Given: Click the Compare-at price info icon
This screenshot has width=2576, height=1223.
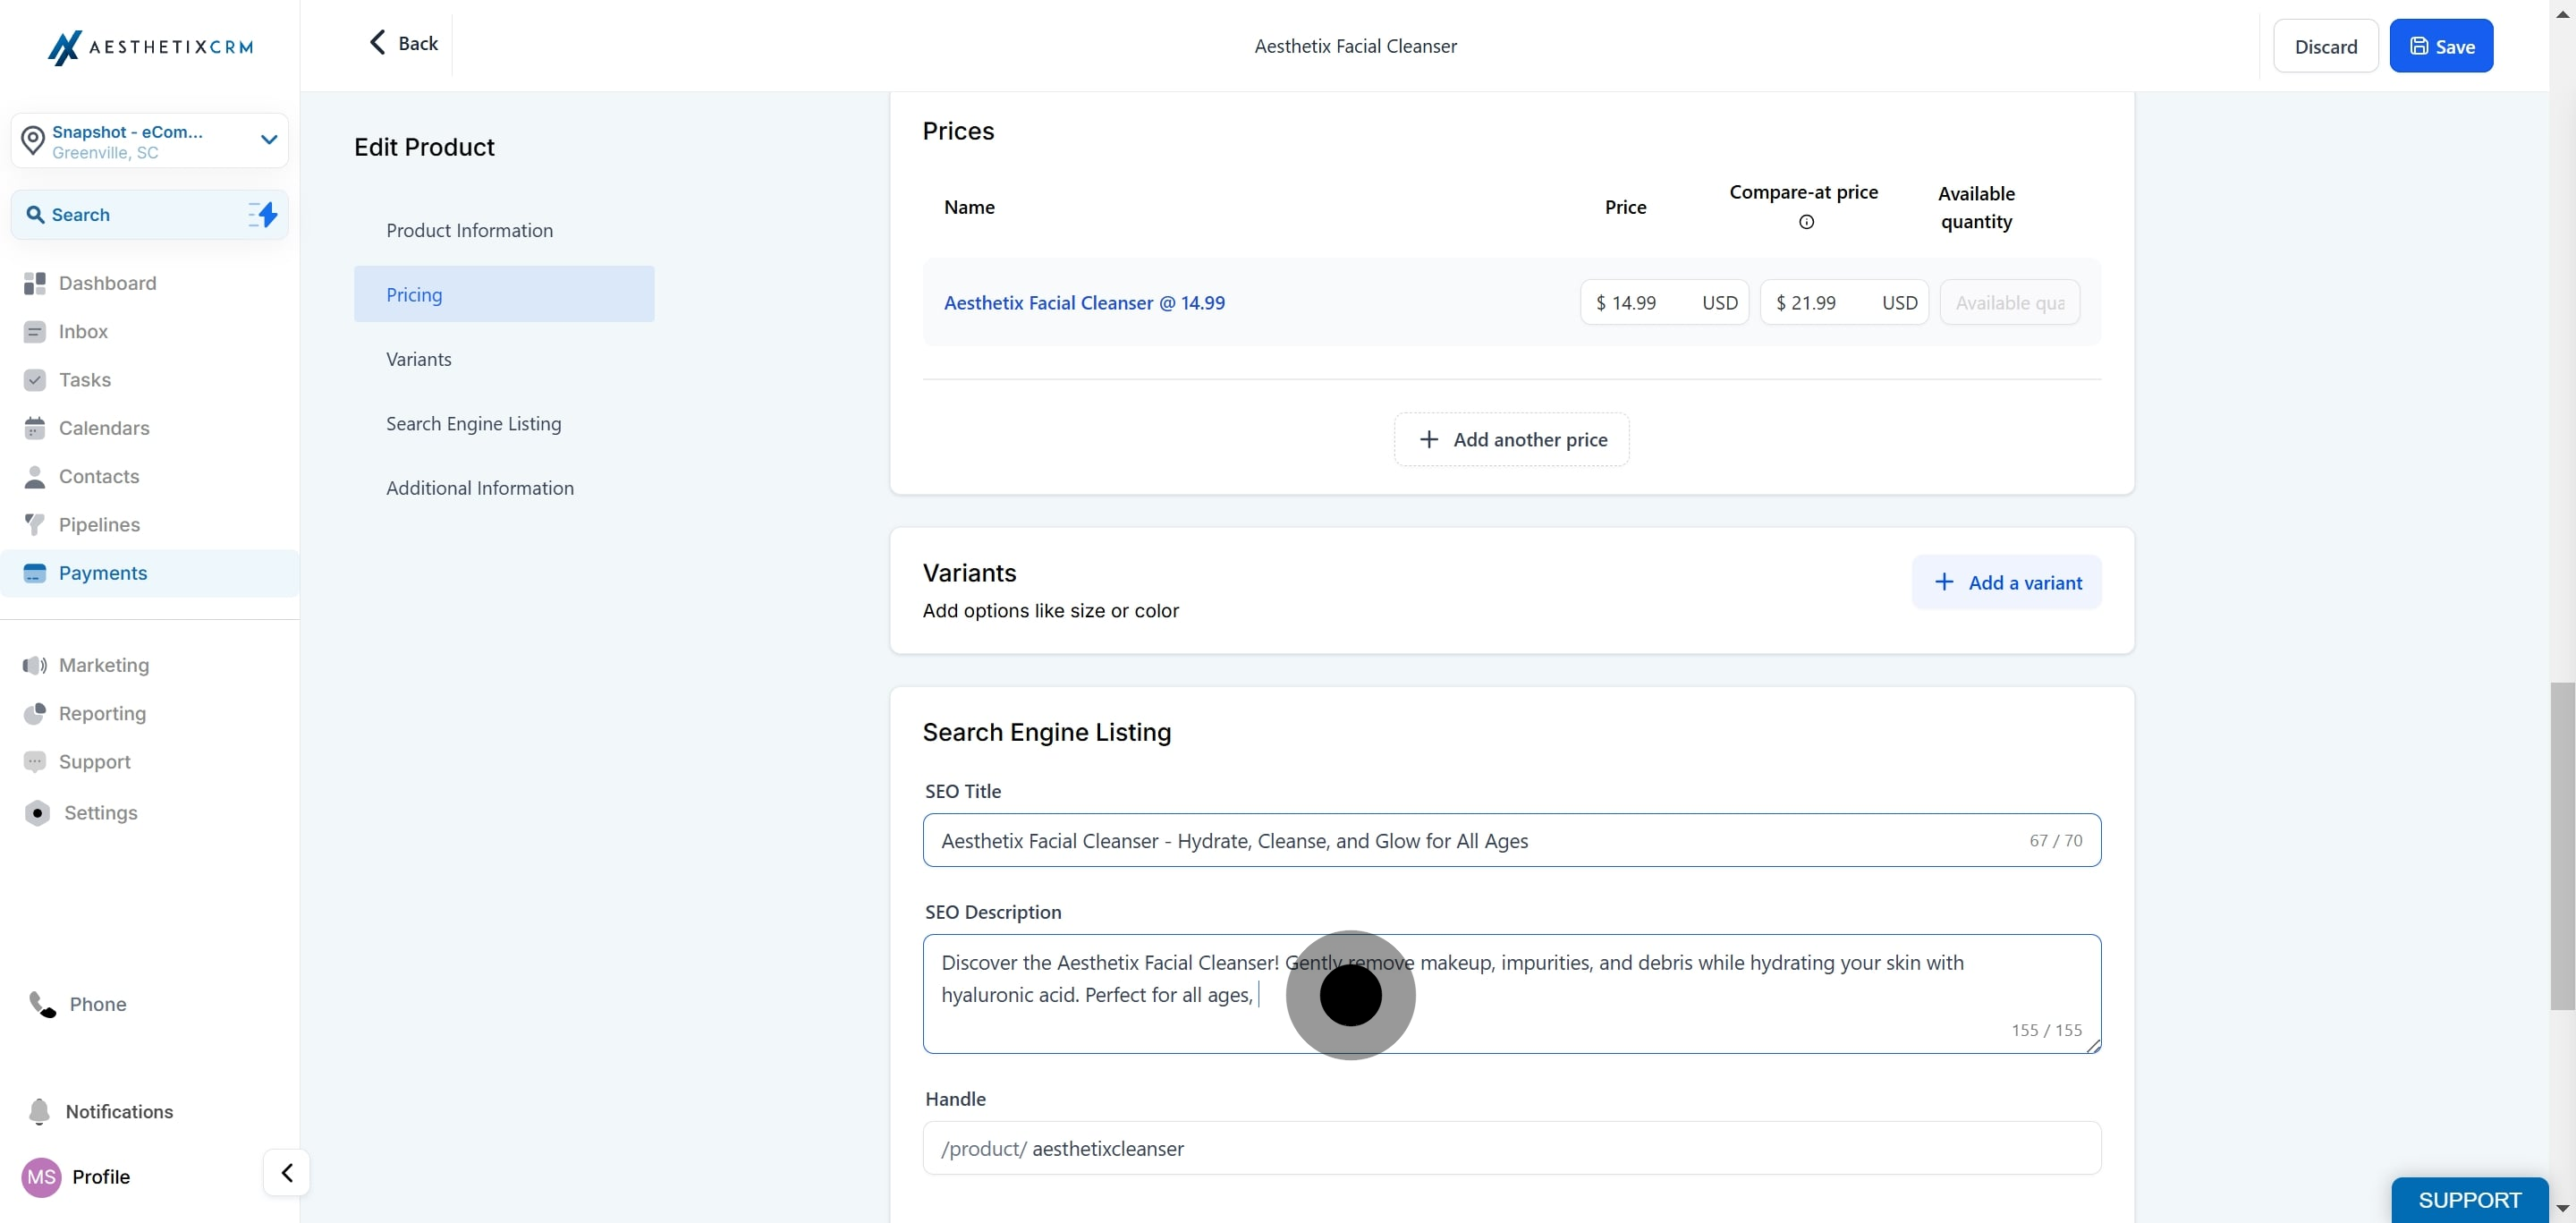Looking at the screenshot, I should (x=1806, y=222).
